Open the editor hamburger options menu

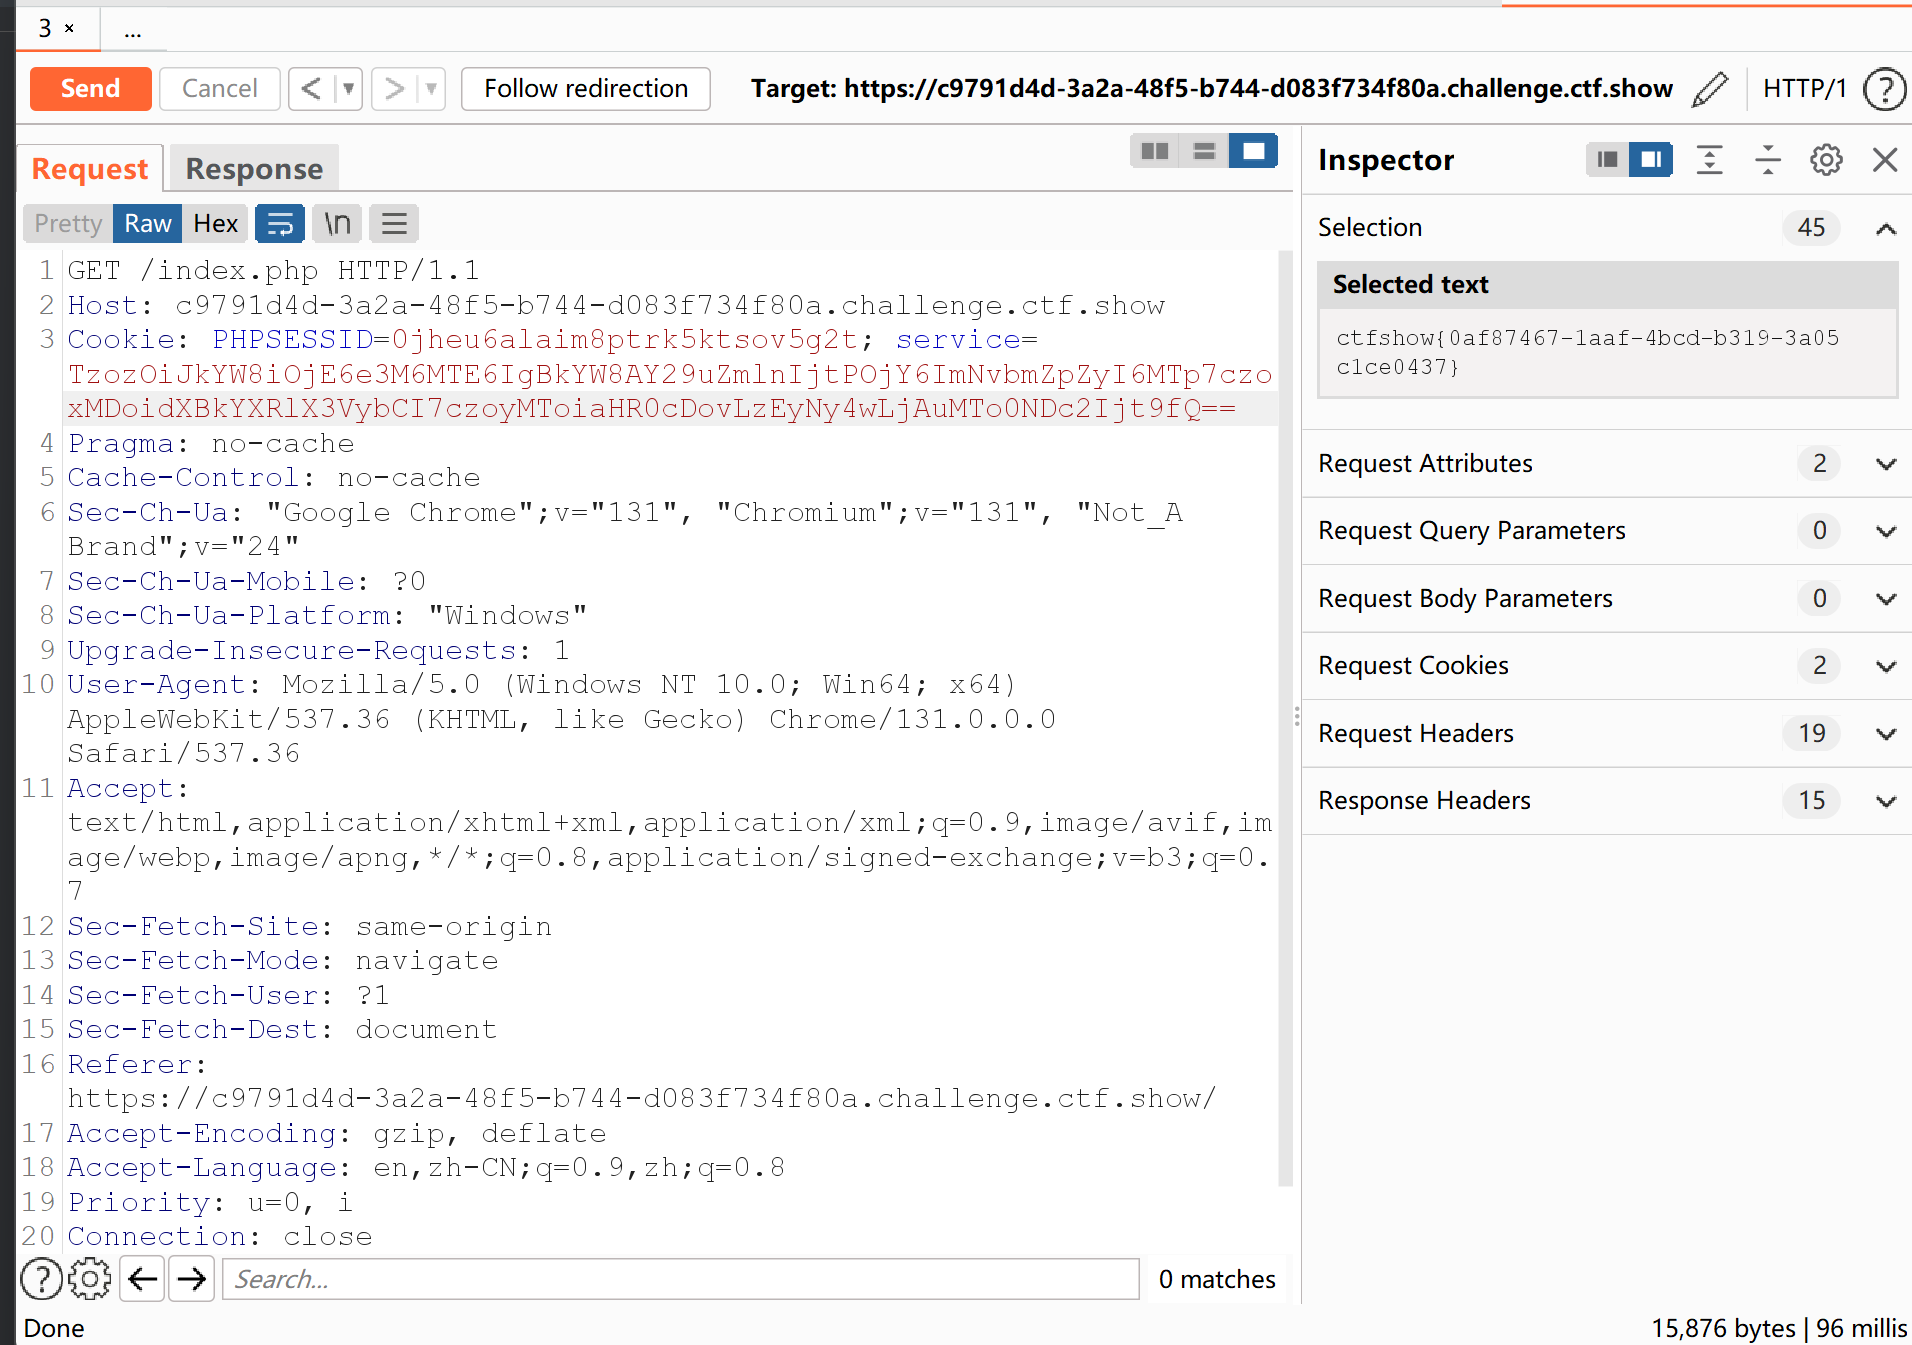(394, 224)
